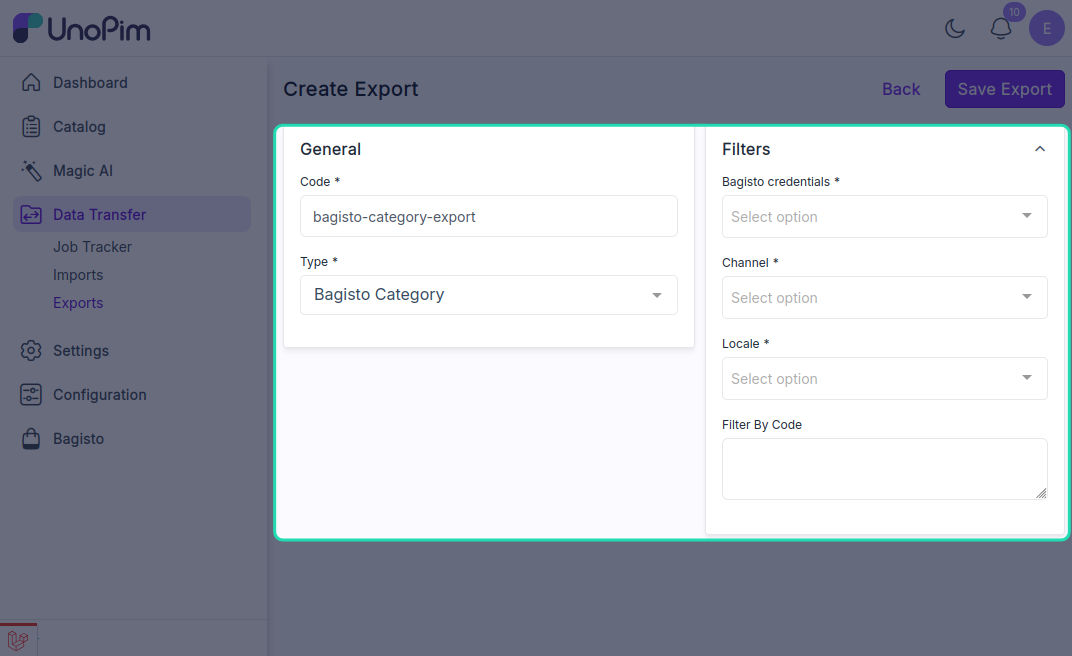Go to Exports submenu

click(78, 303)
